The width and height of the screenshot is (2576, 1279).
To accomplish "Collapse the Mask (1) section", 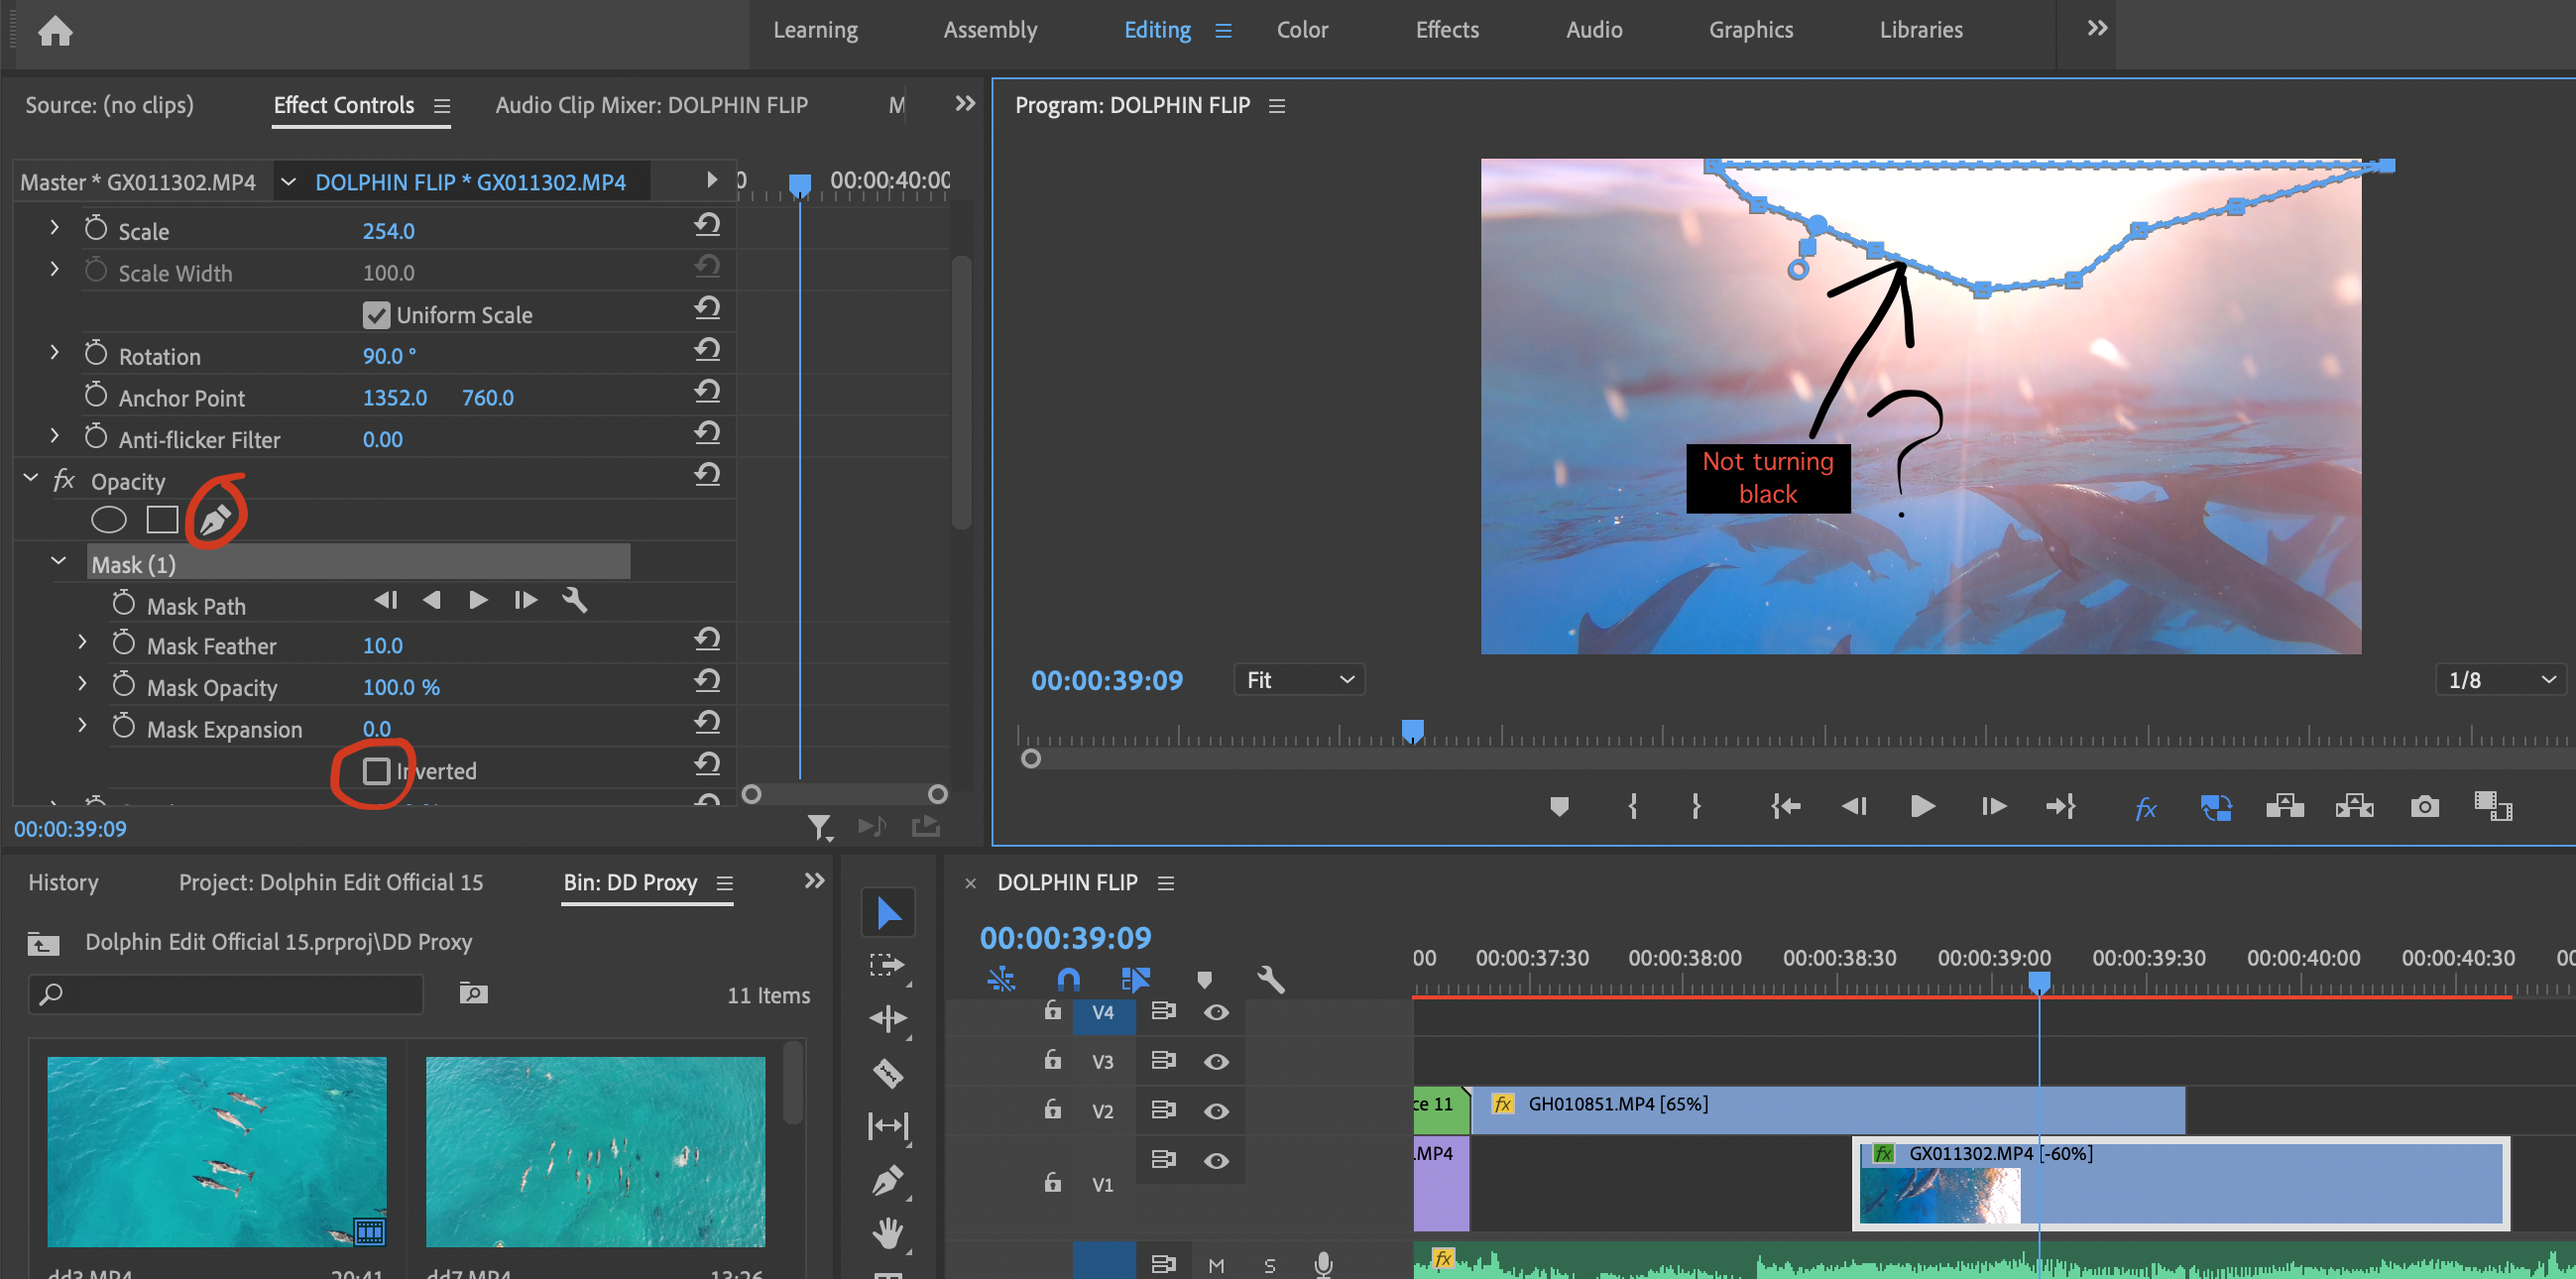I will 58,561.
